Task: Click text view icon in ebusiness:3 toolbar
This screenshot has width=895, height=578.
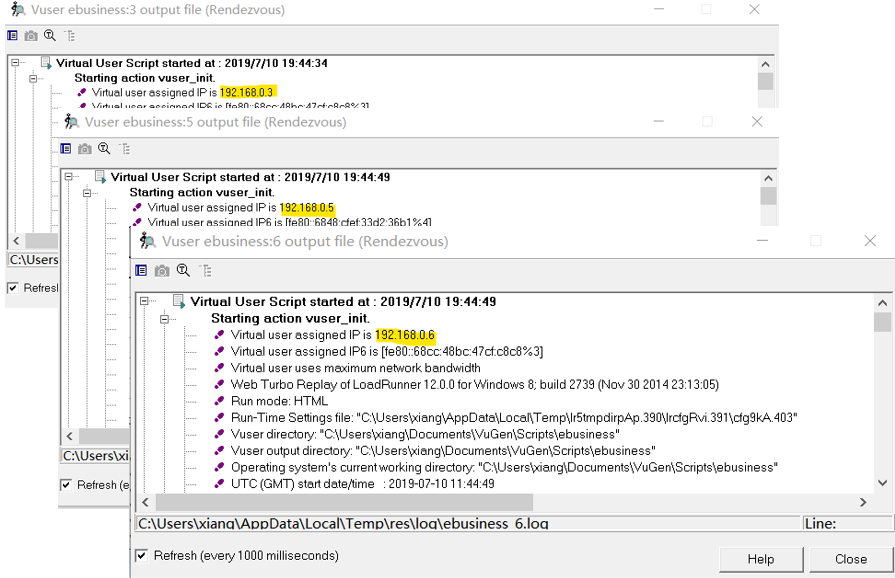Action: tap(12, 36)
